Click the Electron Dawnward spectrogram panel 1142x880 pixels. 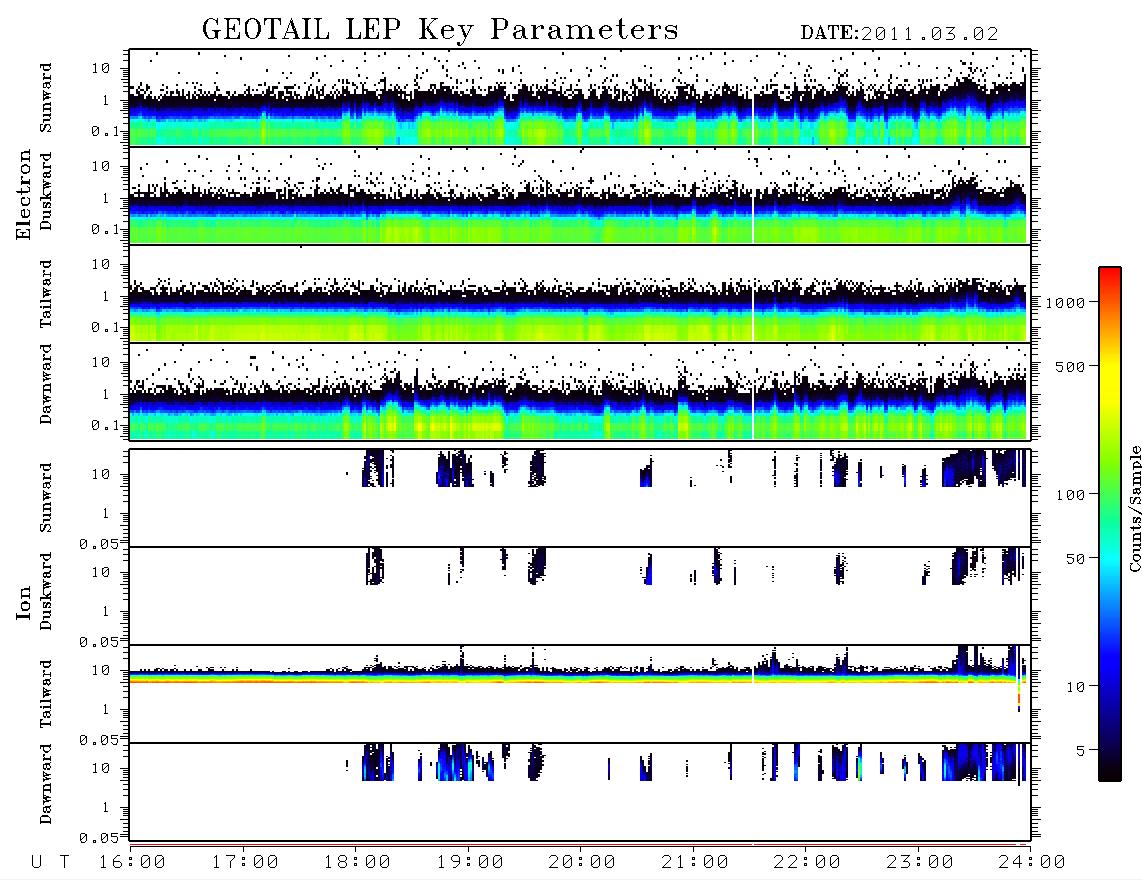tap(580, 392)
